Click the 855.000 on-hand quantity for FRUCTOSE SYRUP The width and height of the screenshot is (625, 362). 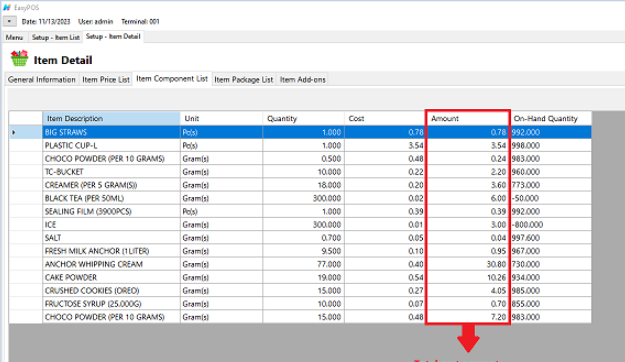pyautogui.click(x=551, y=303)
